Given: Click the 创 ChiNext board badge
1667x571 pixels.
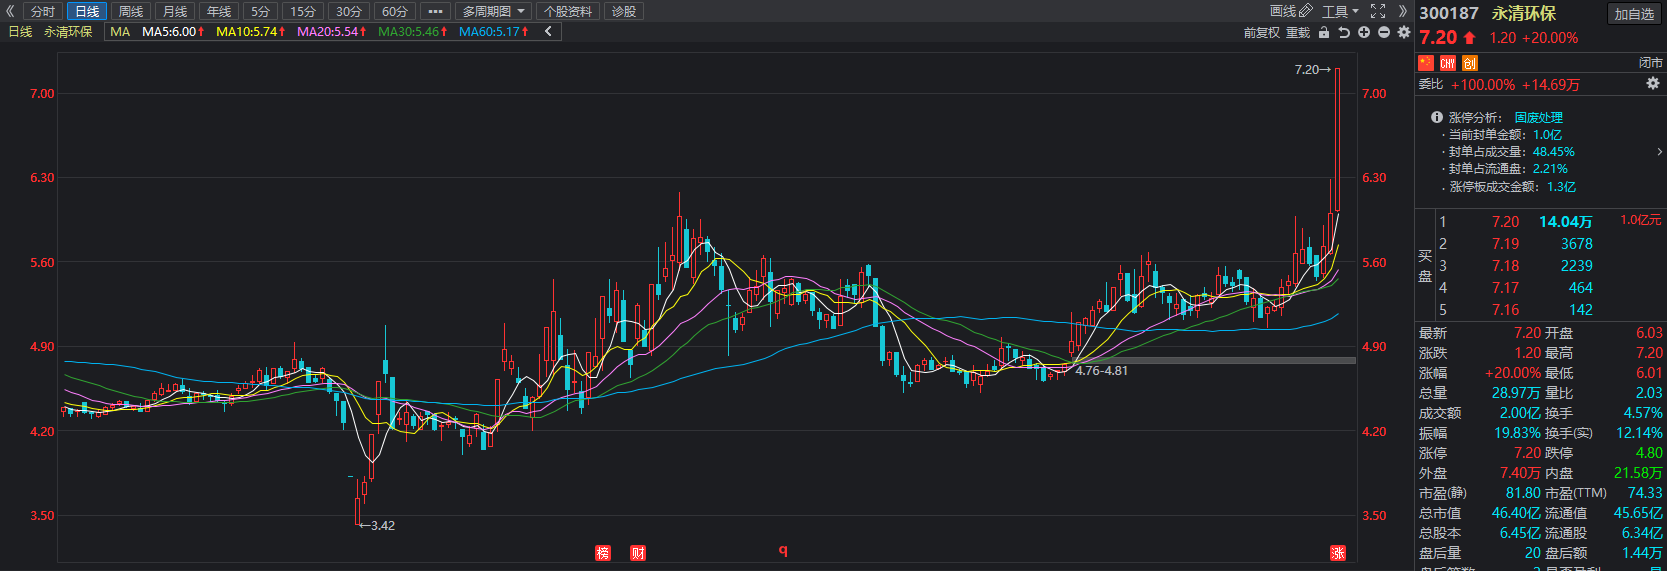Looking at the screenshot, I should tap(1469, 63).
